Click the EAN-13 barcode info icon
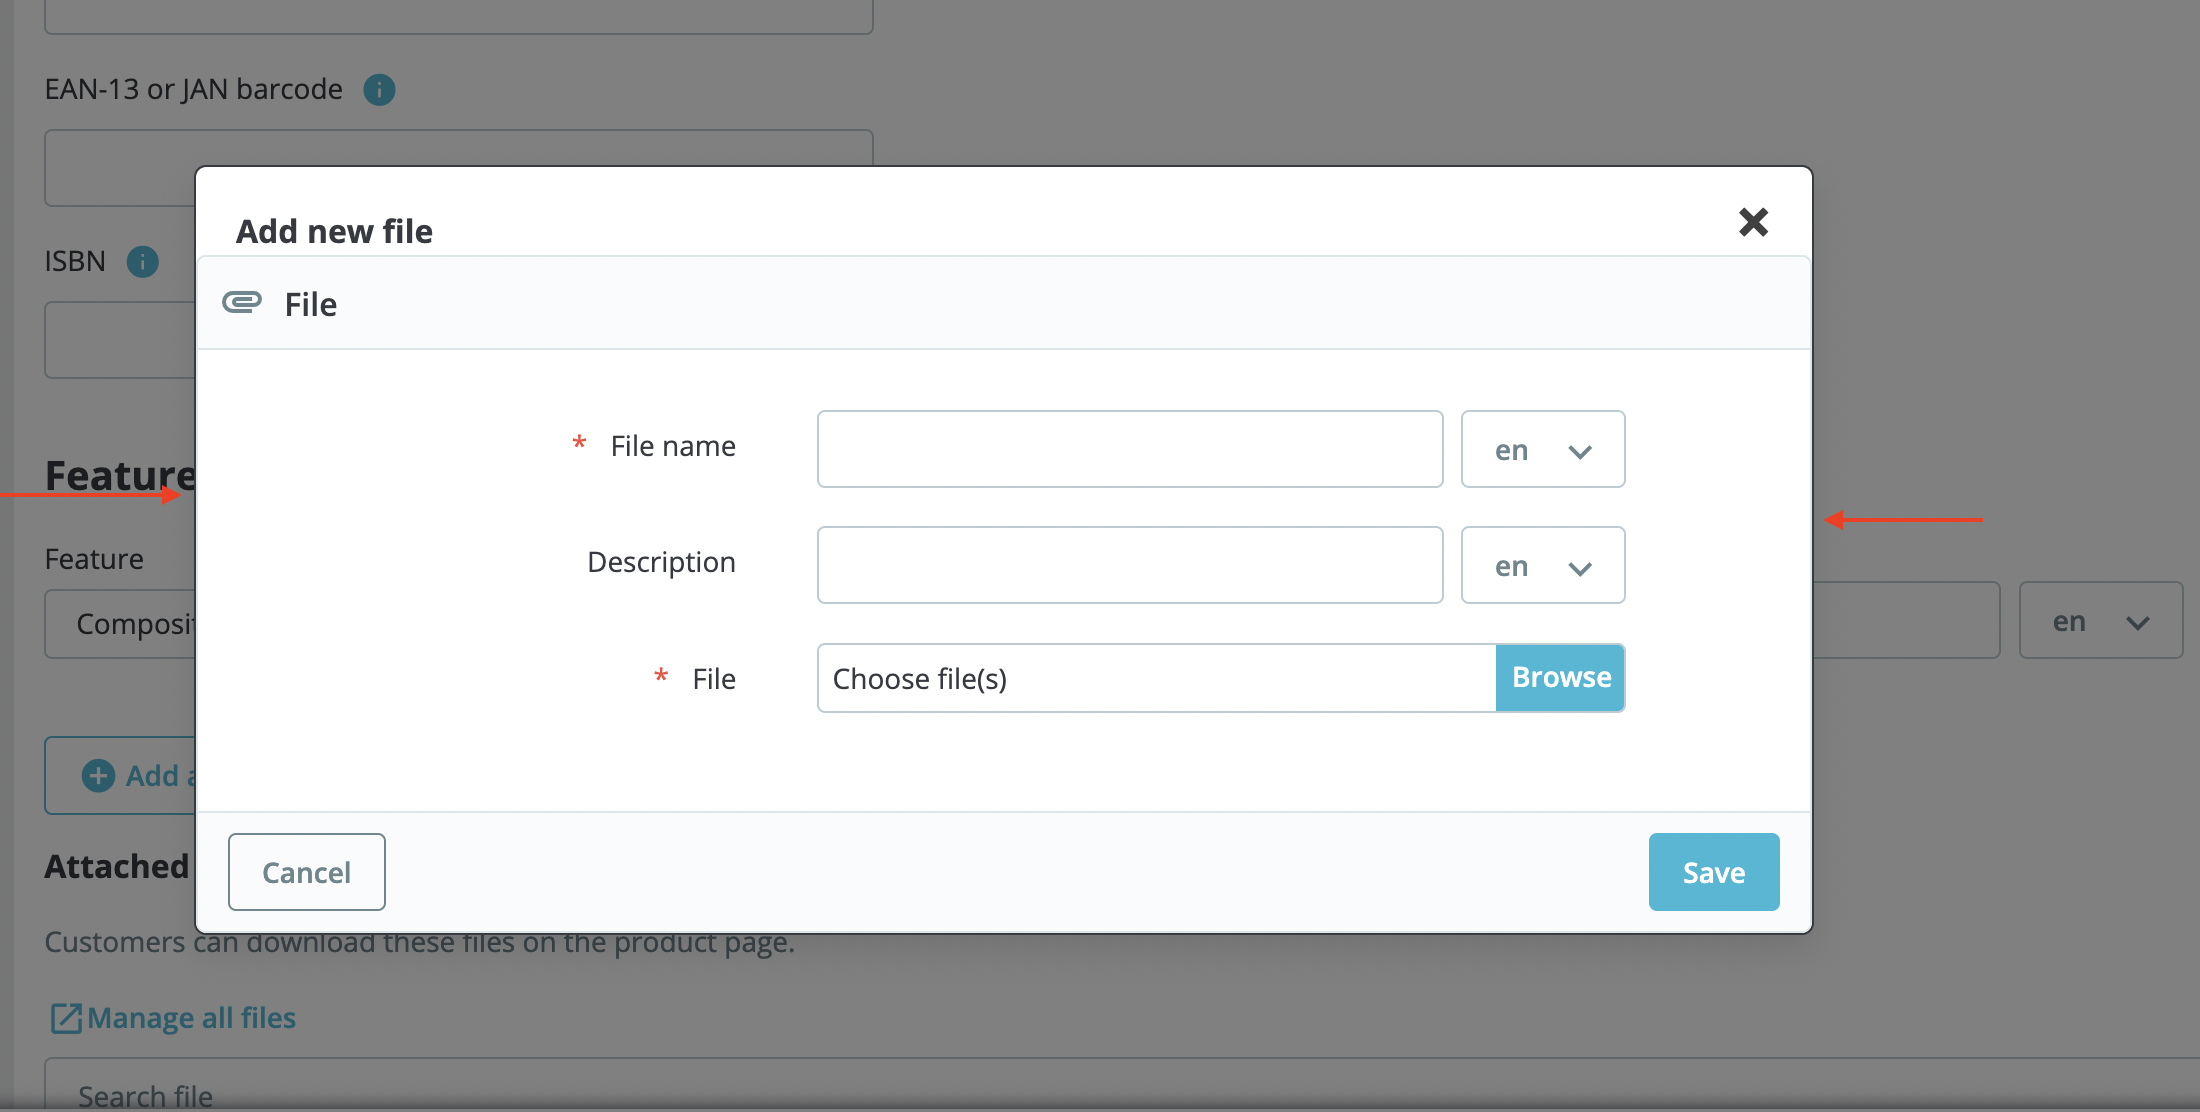Screen dimensions: 2200x1112 [x=379, y=90]
